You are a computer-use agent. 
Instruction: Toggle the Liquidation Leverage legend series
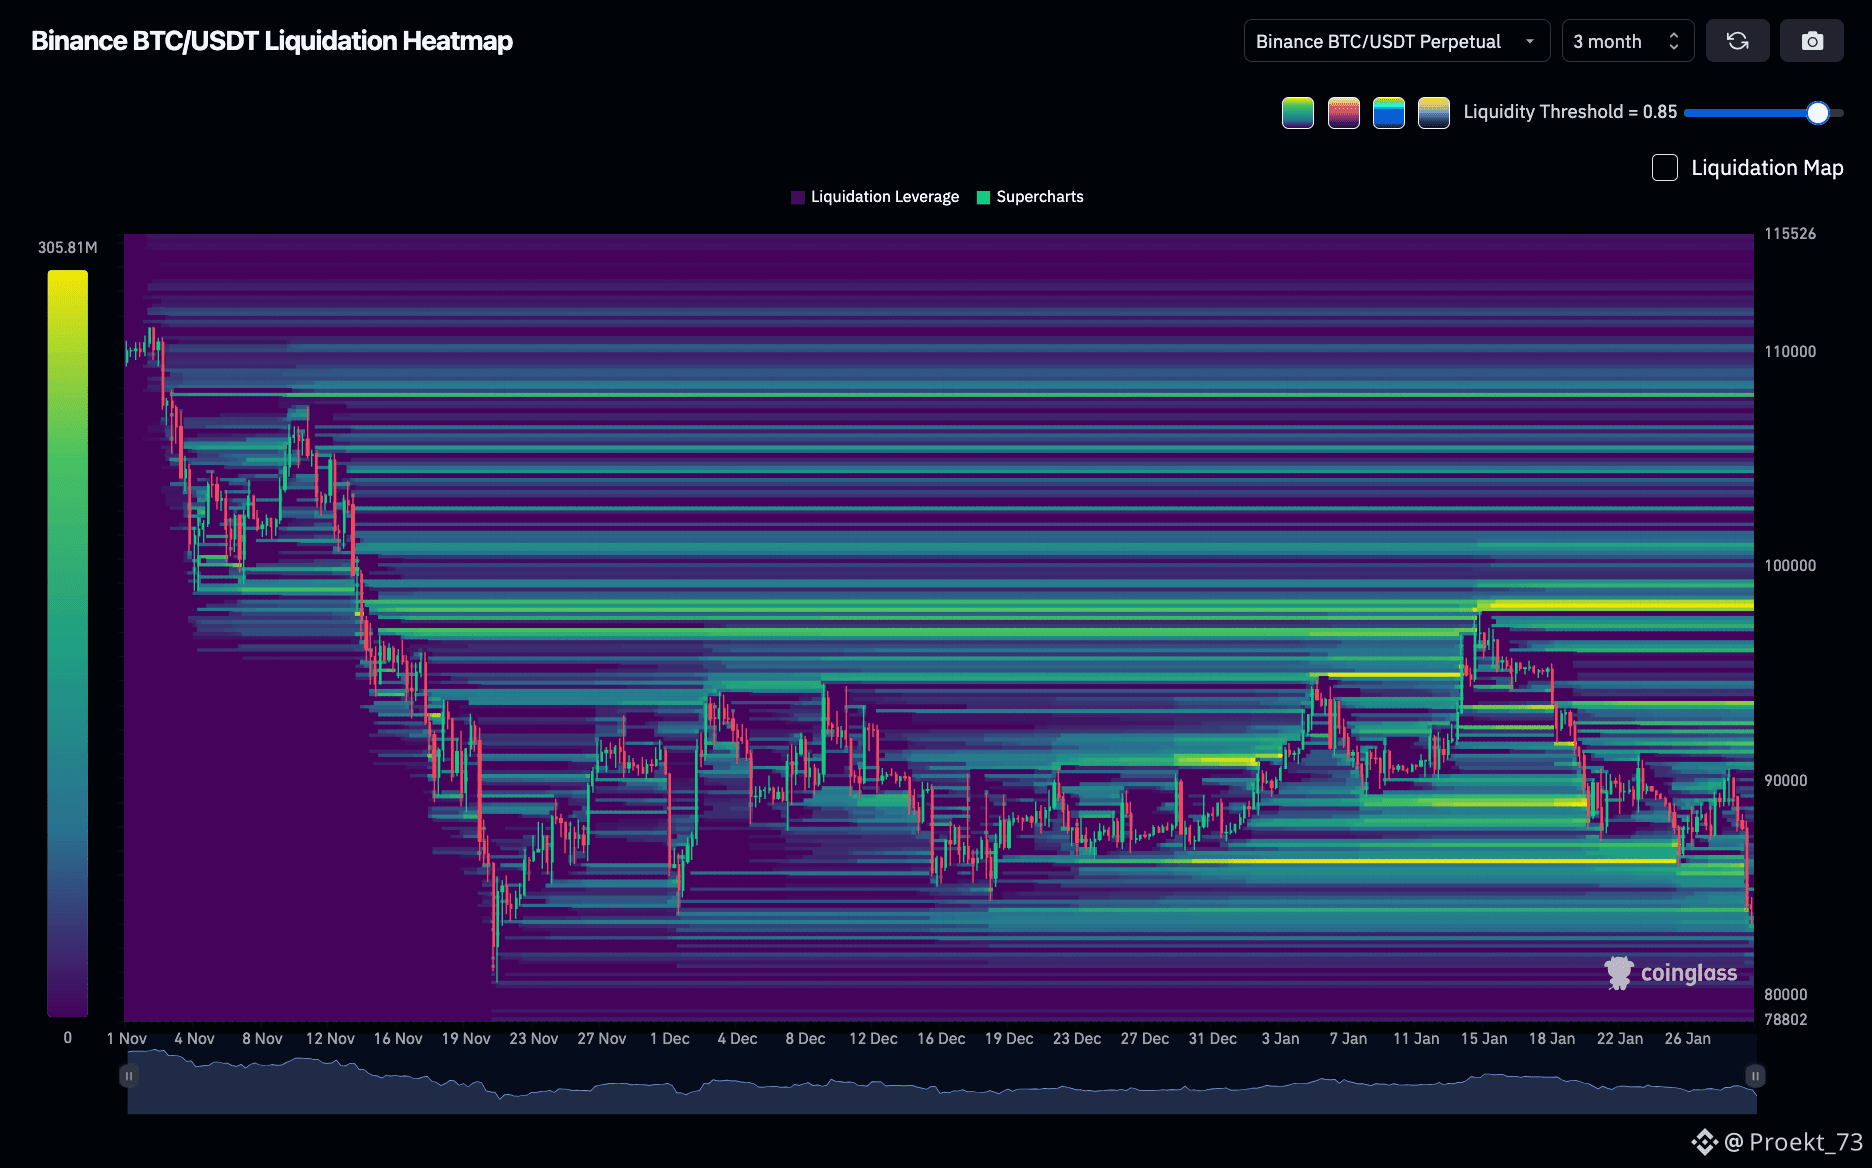pyautogui.click(x=875, y=197)
